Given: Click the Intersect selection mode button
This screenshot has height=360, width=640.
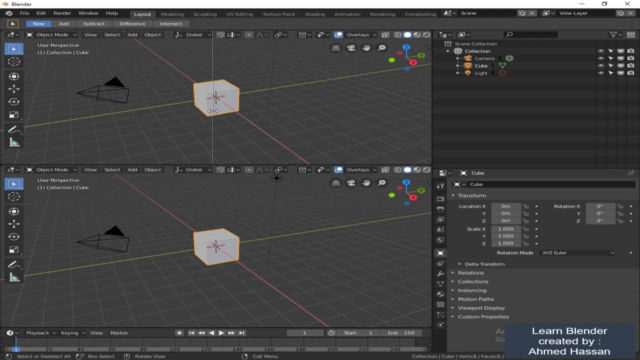Looking at the screenshot, I should coord(171,24).
